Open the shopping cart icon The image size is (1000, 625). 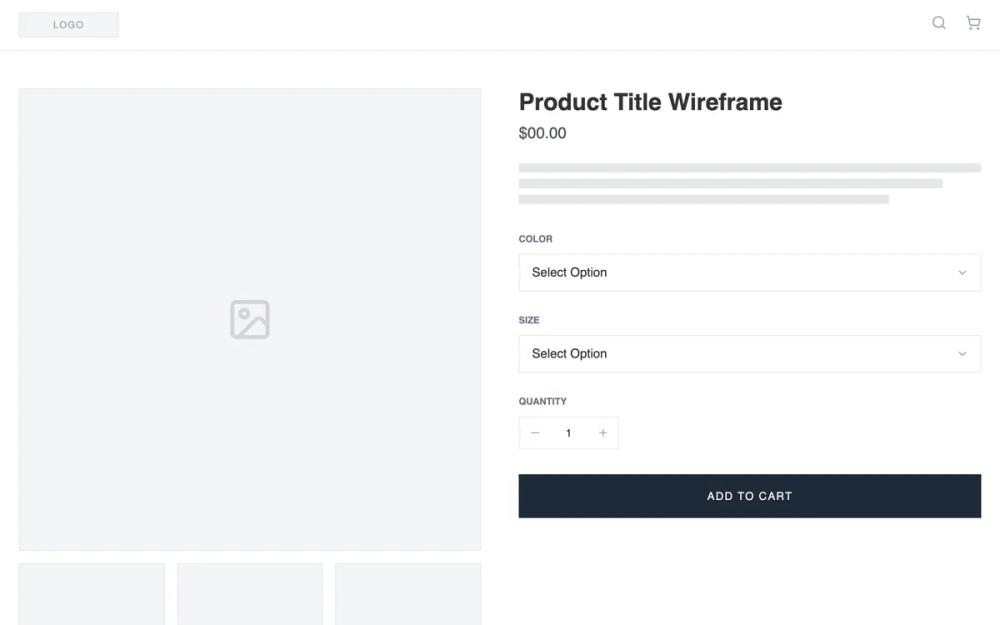972,22
